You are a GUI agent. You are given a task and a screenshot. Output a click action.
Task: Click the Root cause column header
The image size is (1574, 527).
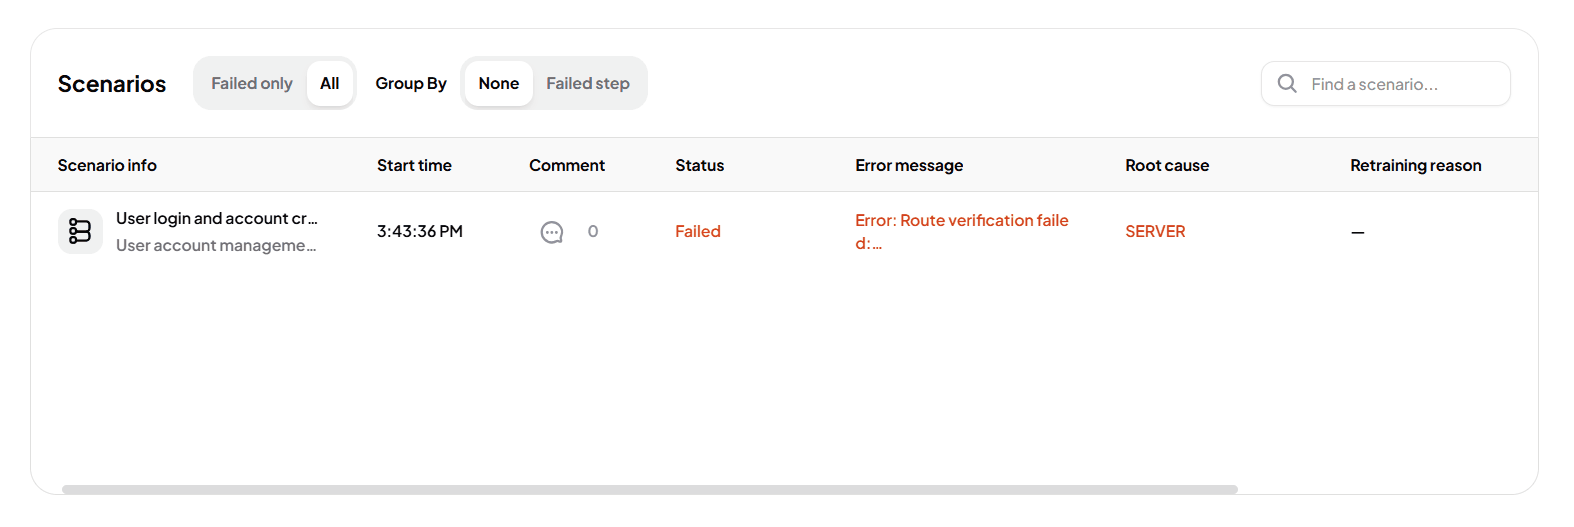pyautogui.click(x=1167, y=165)
